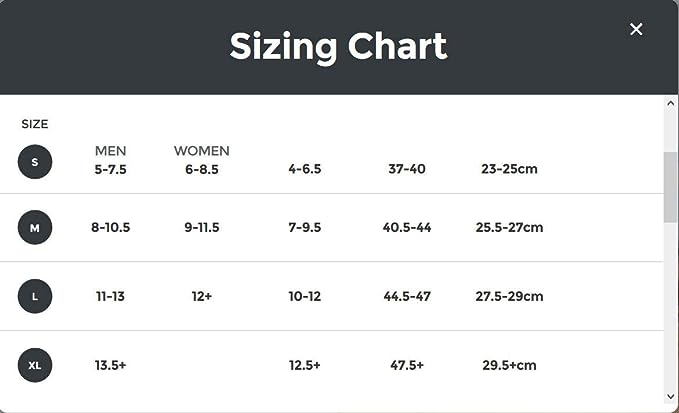679x413 pixels.
Task: Click the 29.5+cm measurement
Action: [509, 365]
